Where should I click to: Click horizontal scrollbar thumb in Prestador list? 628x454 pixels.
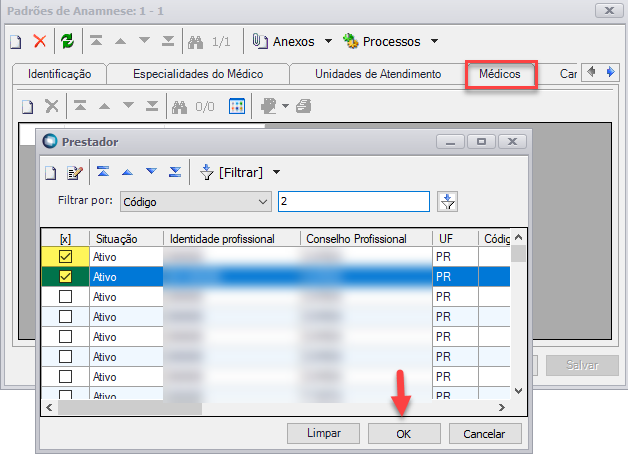[130, 408]
